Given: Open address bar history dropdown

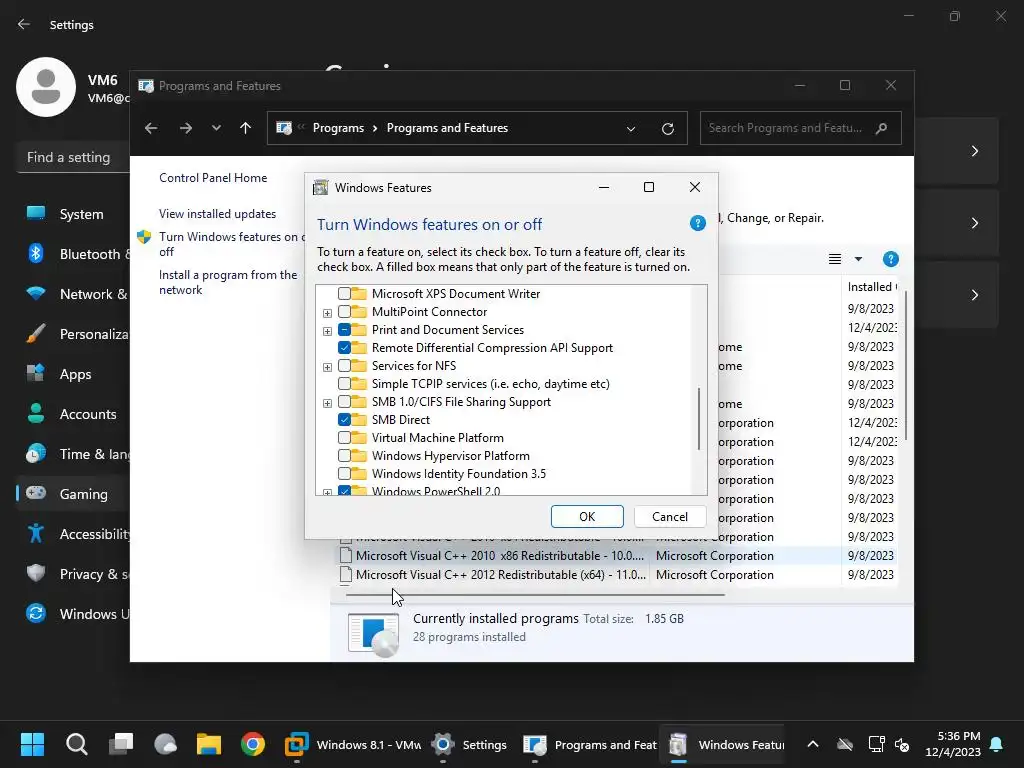Looking at the screenshot, I should point(631,129).
